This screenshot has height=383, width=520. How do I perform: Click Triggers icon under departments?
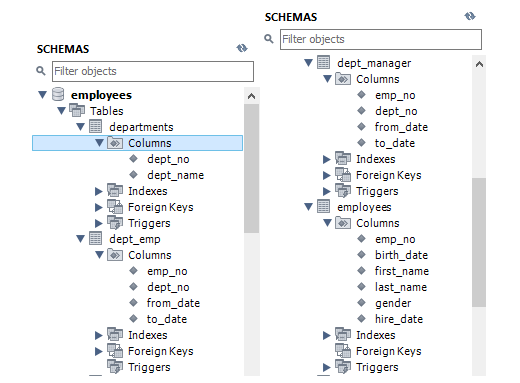coord(115,223)
